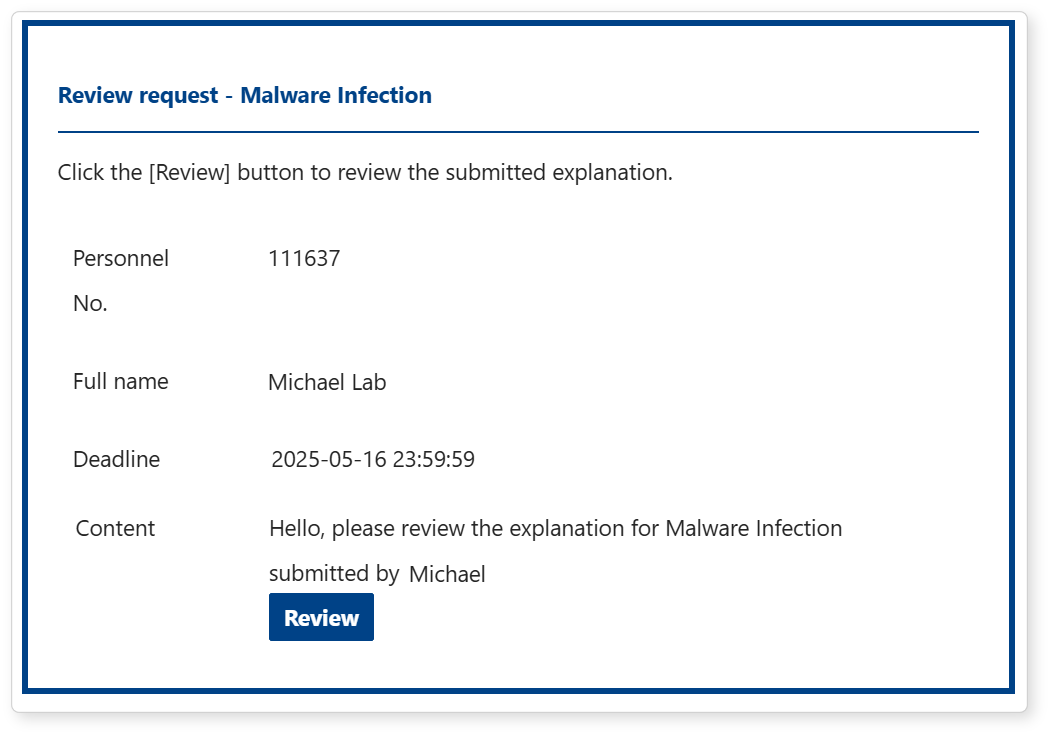
Task: Click the Hello greeting in the content message
Action: (x=296, y=528)
